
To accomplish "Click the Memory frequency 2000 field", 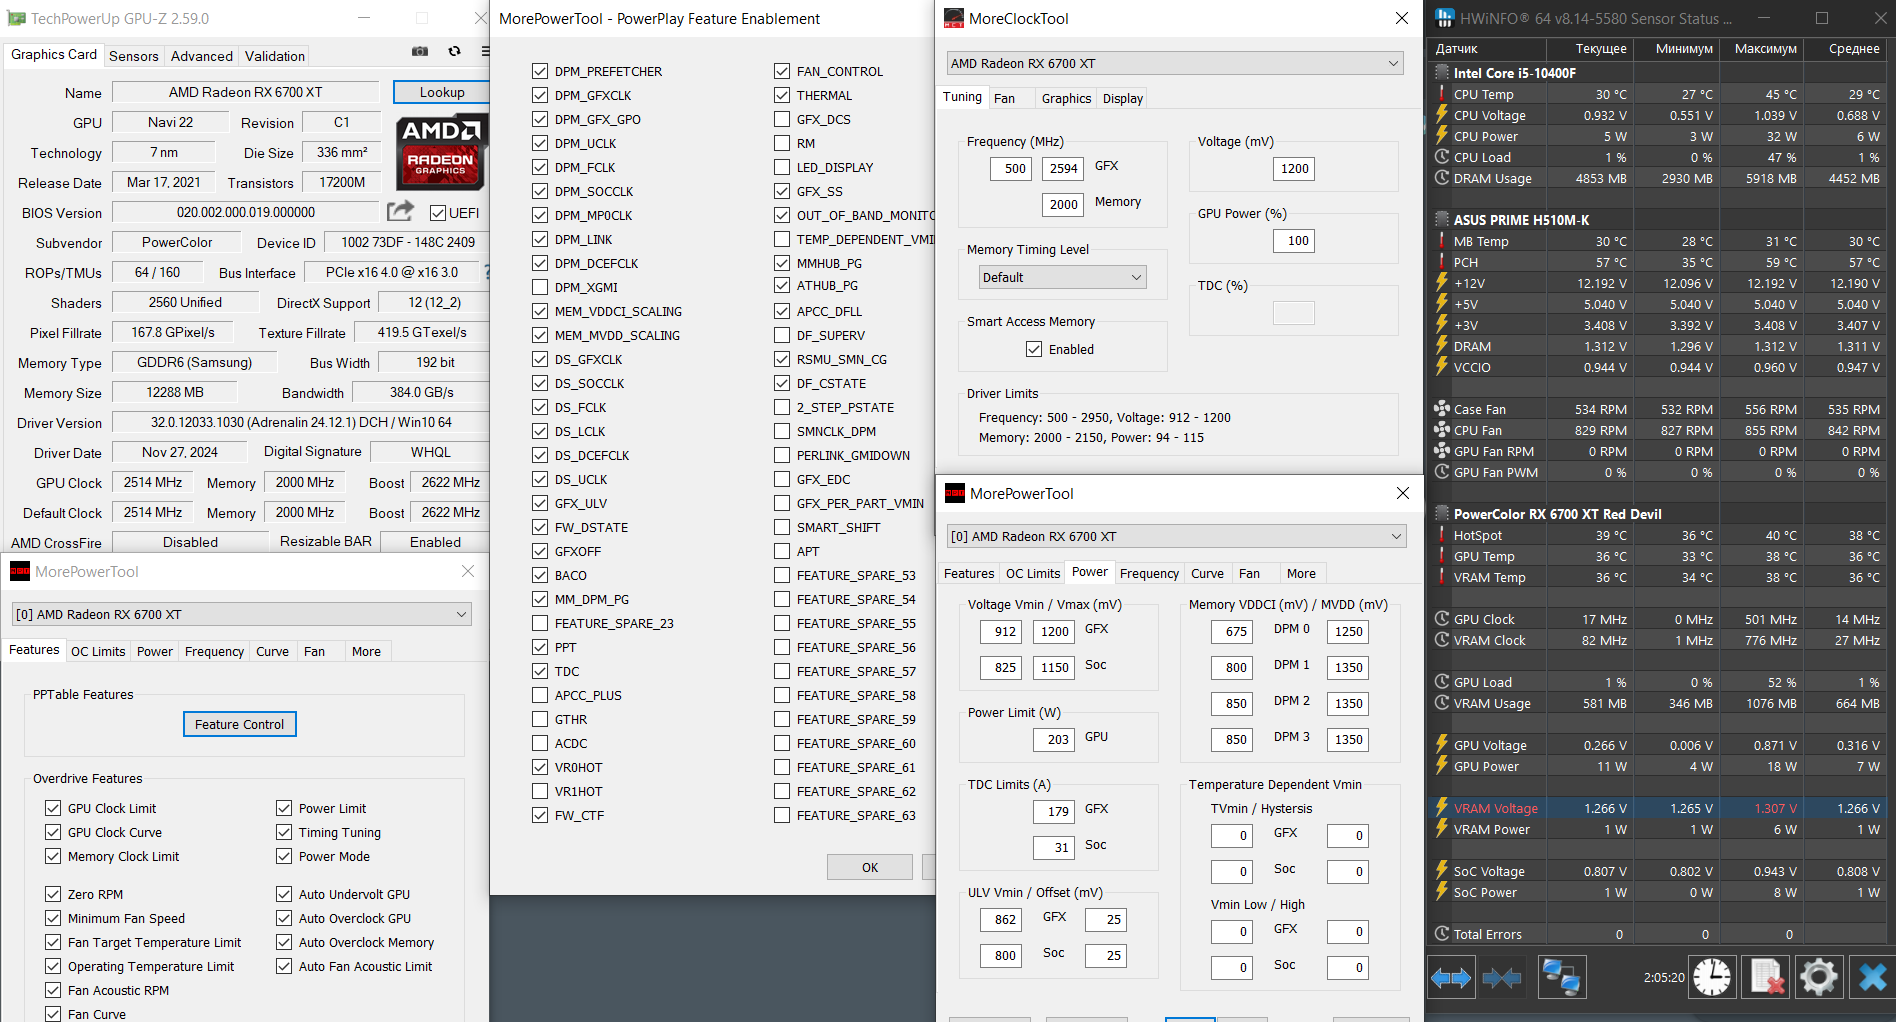I will tap(1063, 204).
